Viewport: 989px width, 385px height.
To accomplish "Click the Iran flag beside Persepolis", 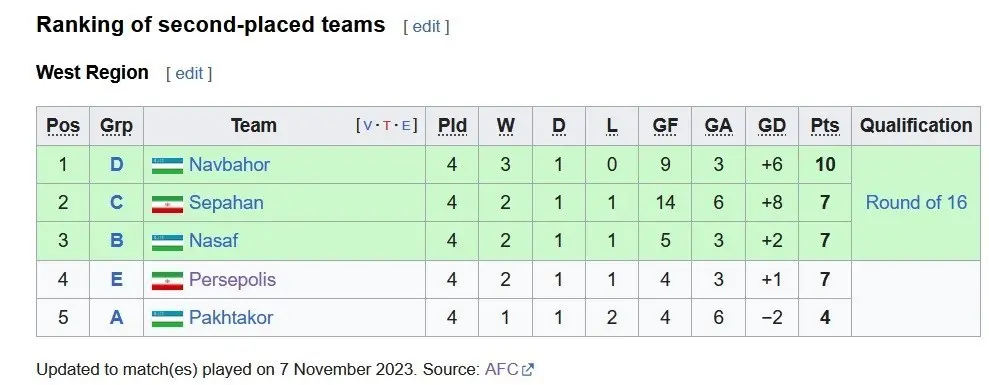I will click(167, 280).
